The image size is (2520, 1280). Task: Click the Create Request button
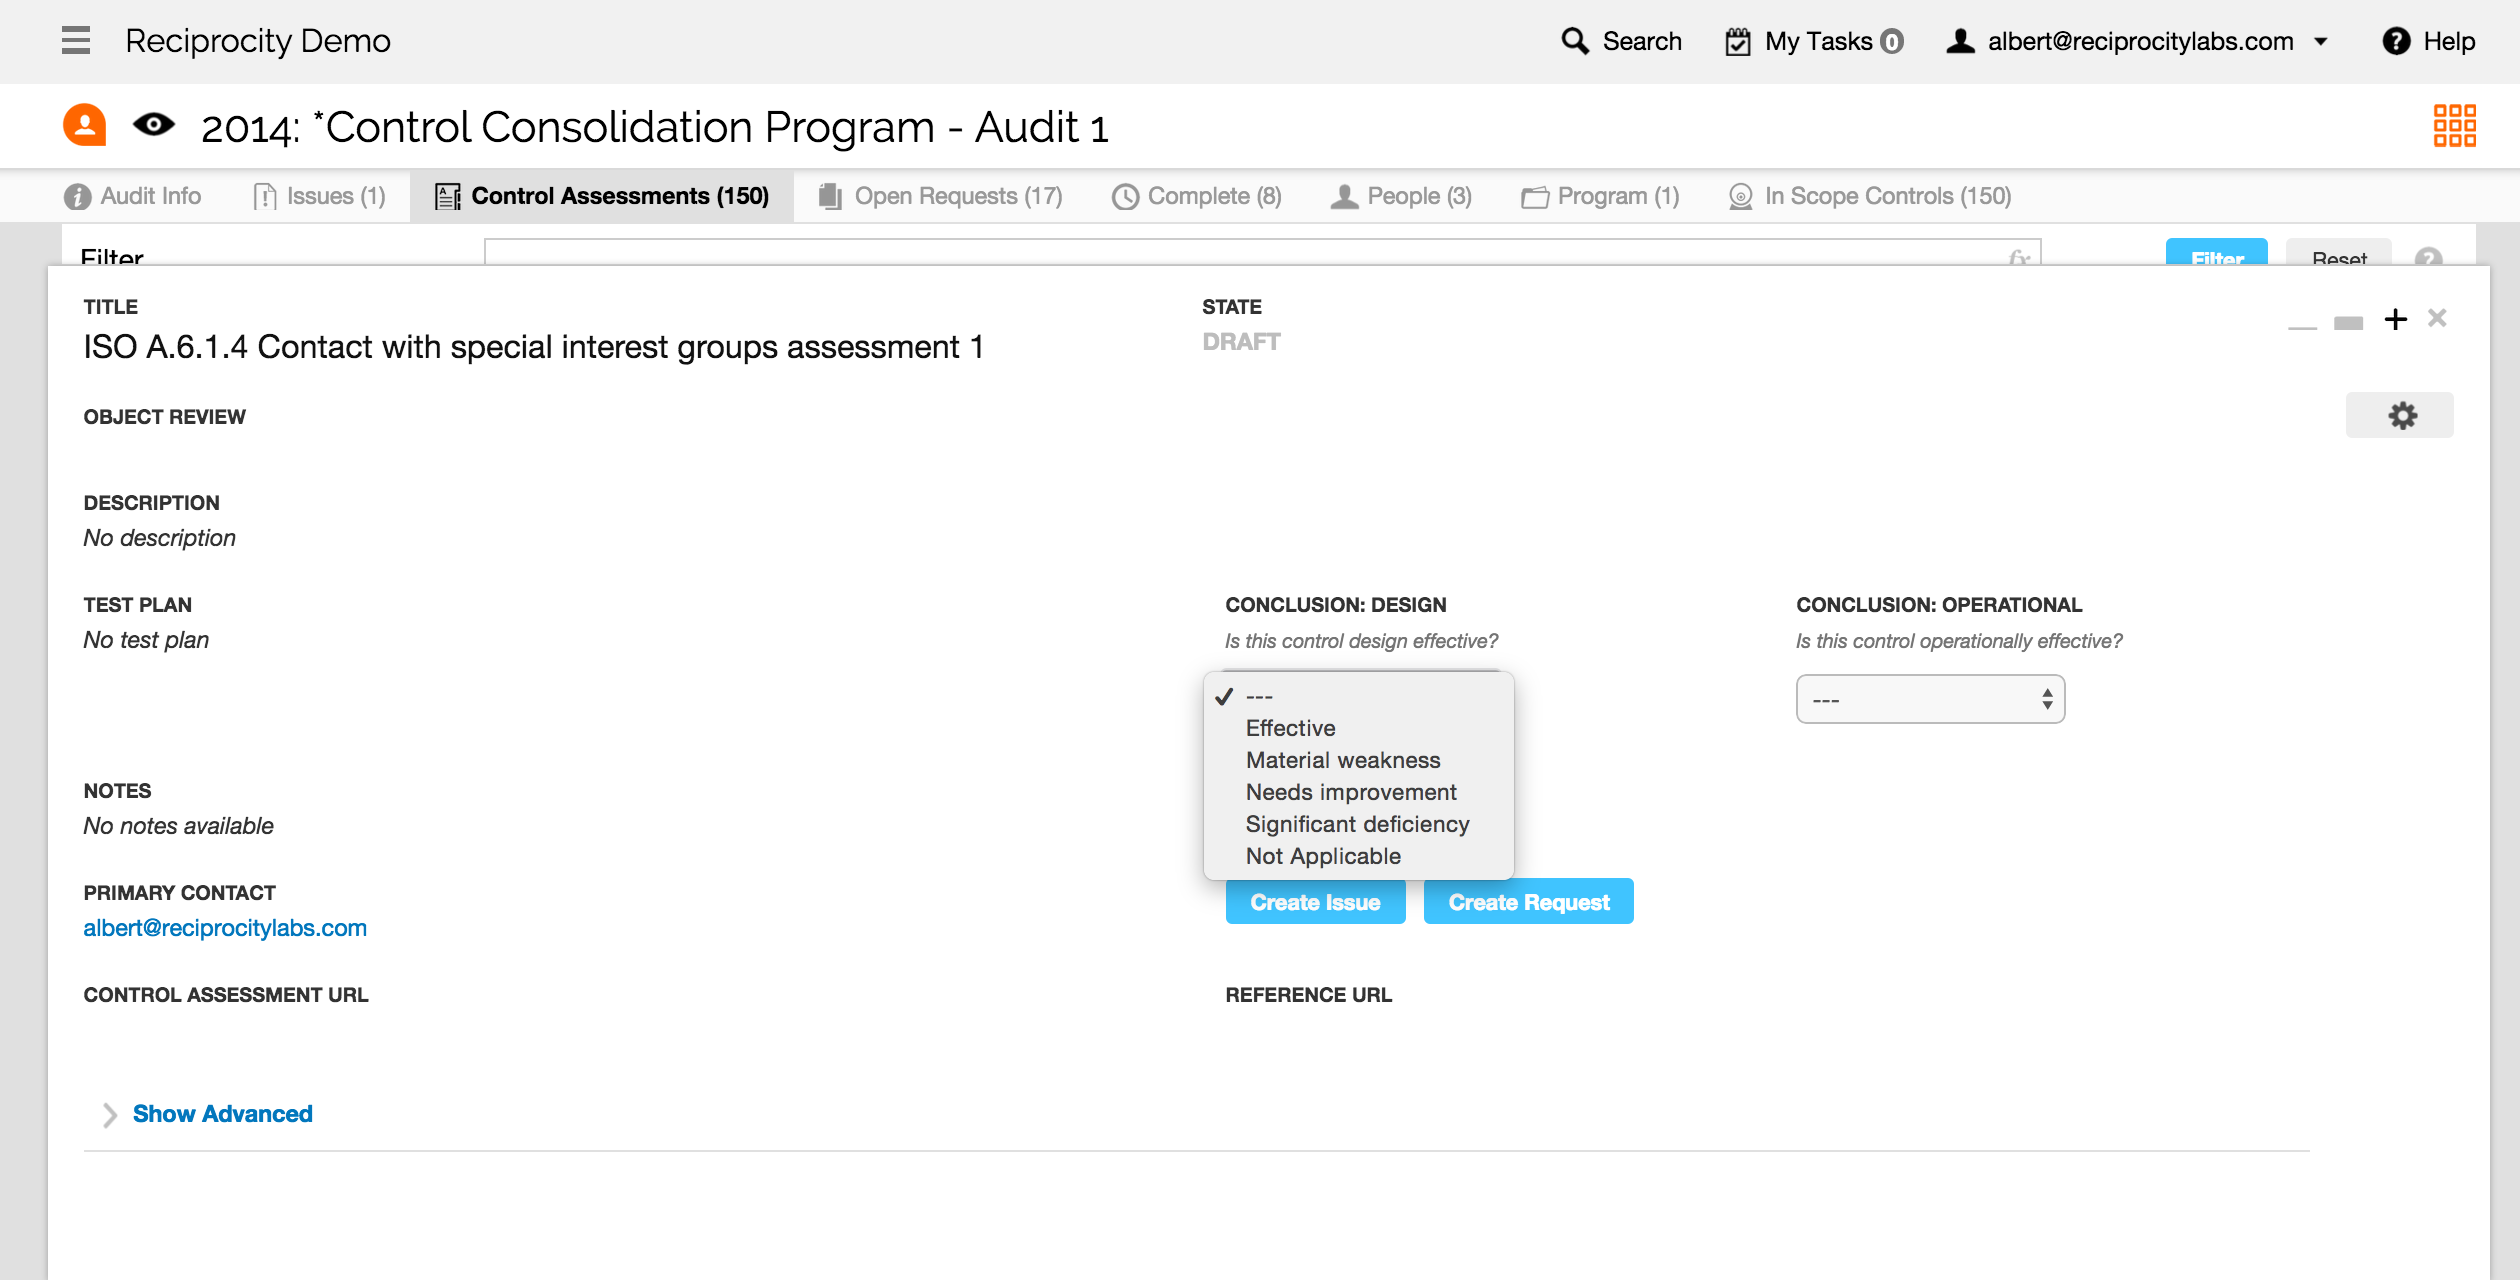point(1528,901)
